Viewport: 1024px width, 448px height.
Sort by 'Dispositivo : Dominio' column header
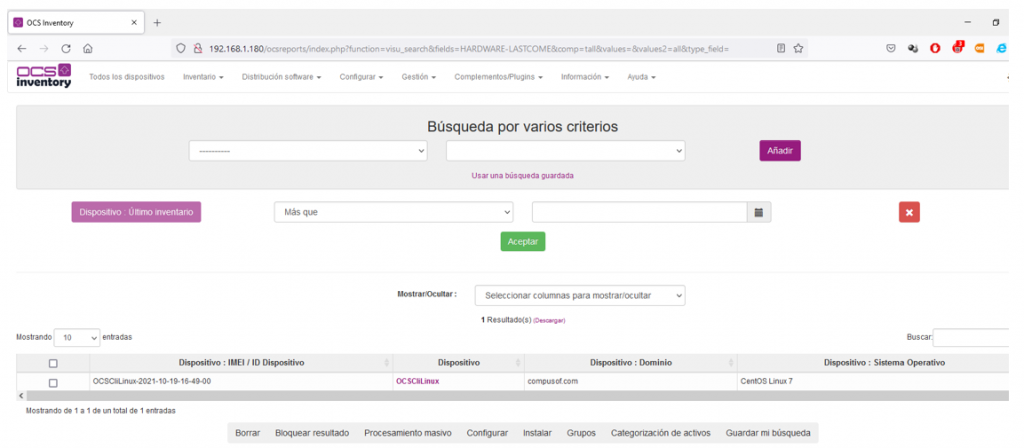(631, 362)
